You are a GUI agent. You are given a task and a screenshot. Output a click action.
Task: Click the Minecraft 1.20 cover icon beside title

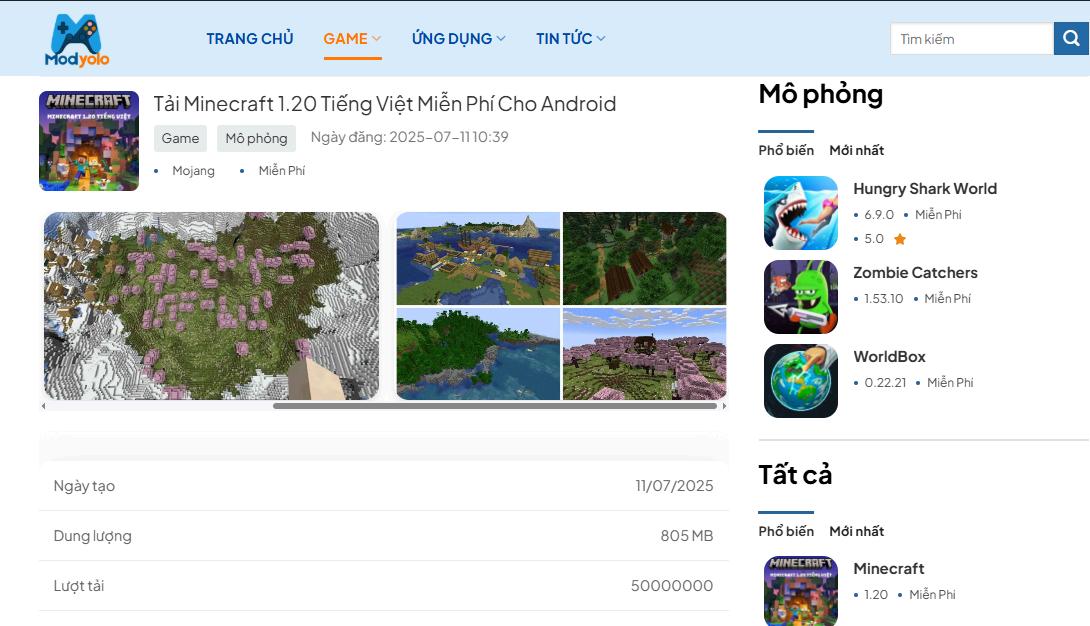(x=89, y=141)
